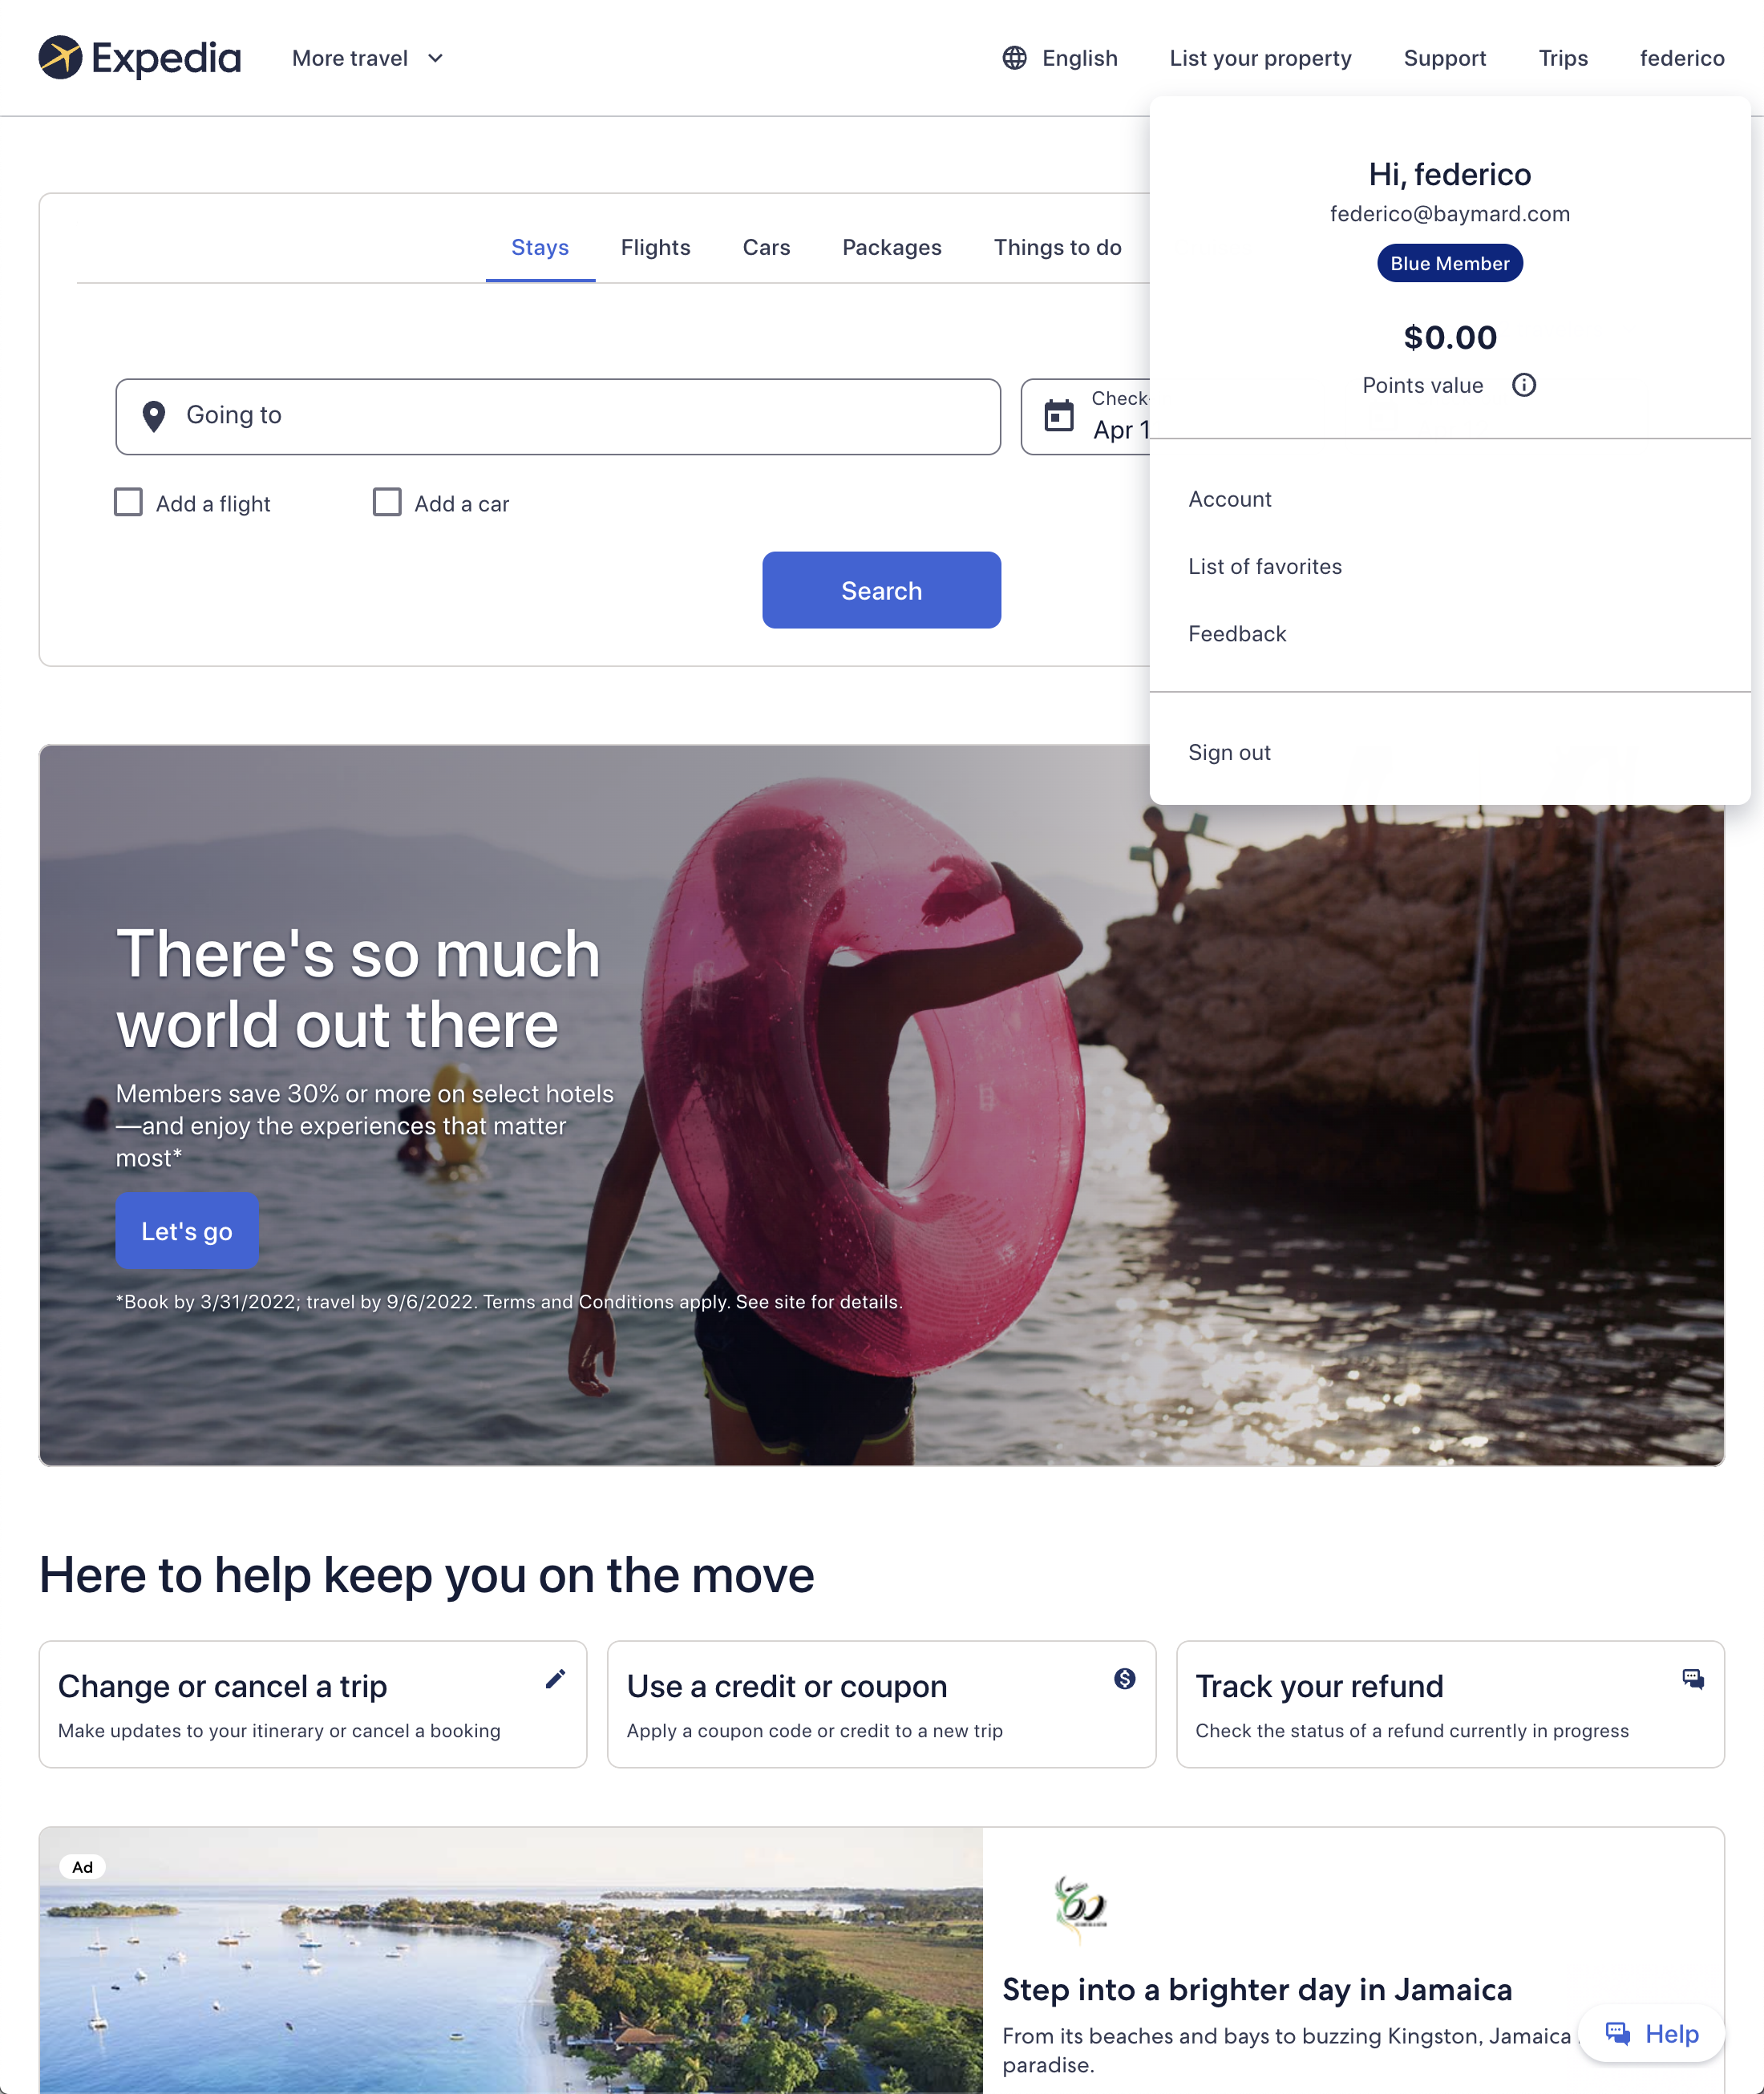Click the globe language icon
1764x2094 pixels.
click(1014, 58)
